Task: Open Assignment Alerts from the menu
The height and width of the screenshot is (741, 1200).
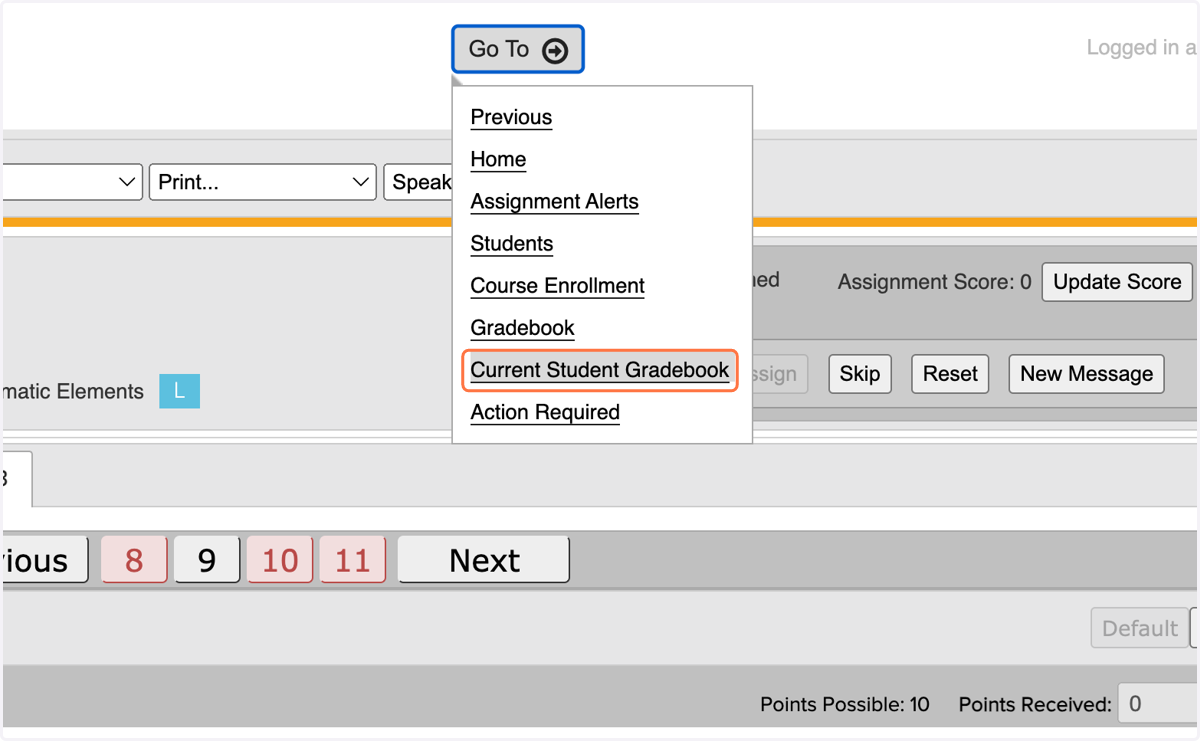Action: pos(554,201)
